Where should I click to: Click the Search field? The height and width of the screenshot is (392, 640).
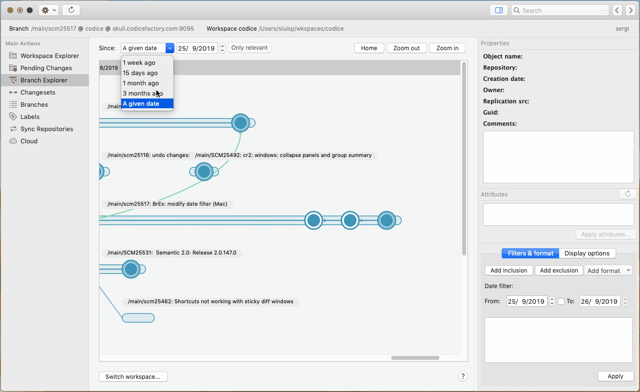tap(560, 10)
